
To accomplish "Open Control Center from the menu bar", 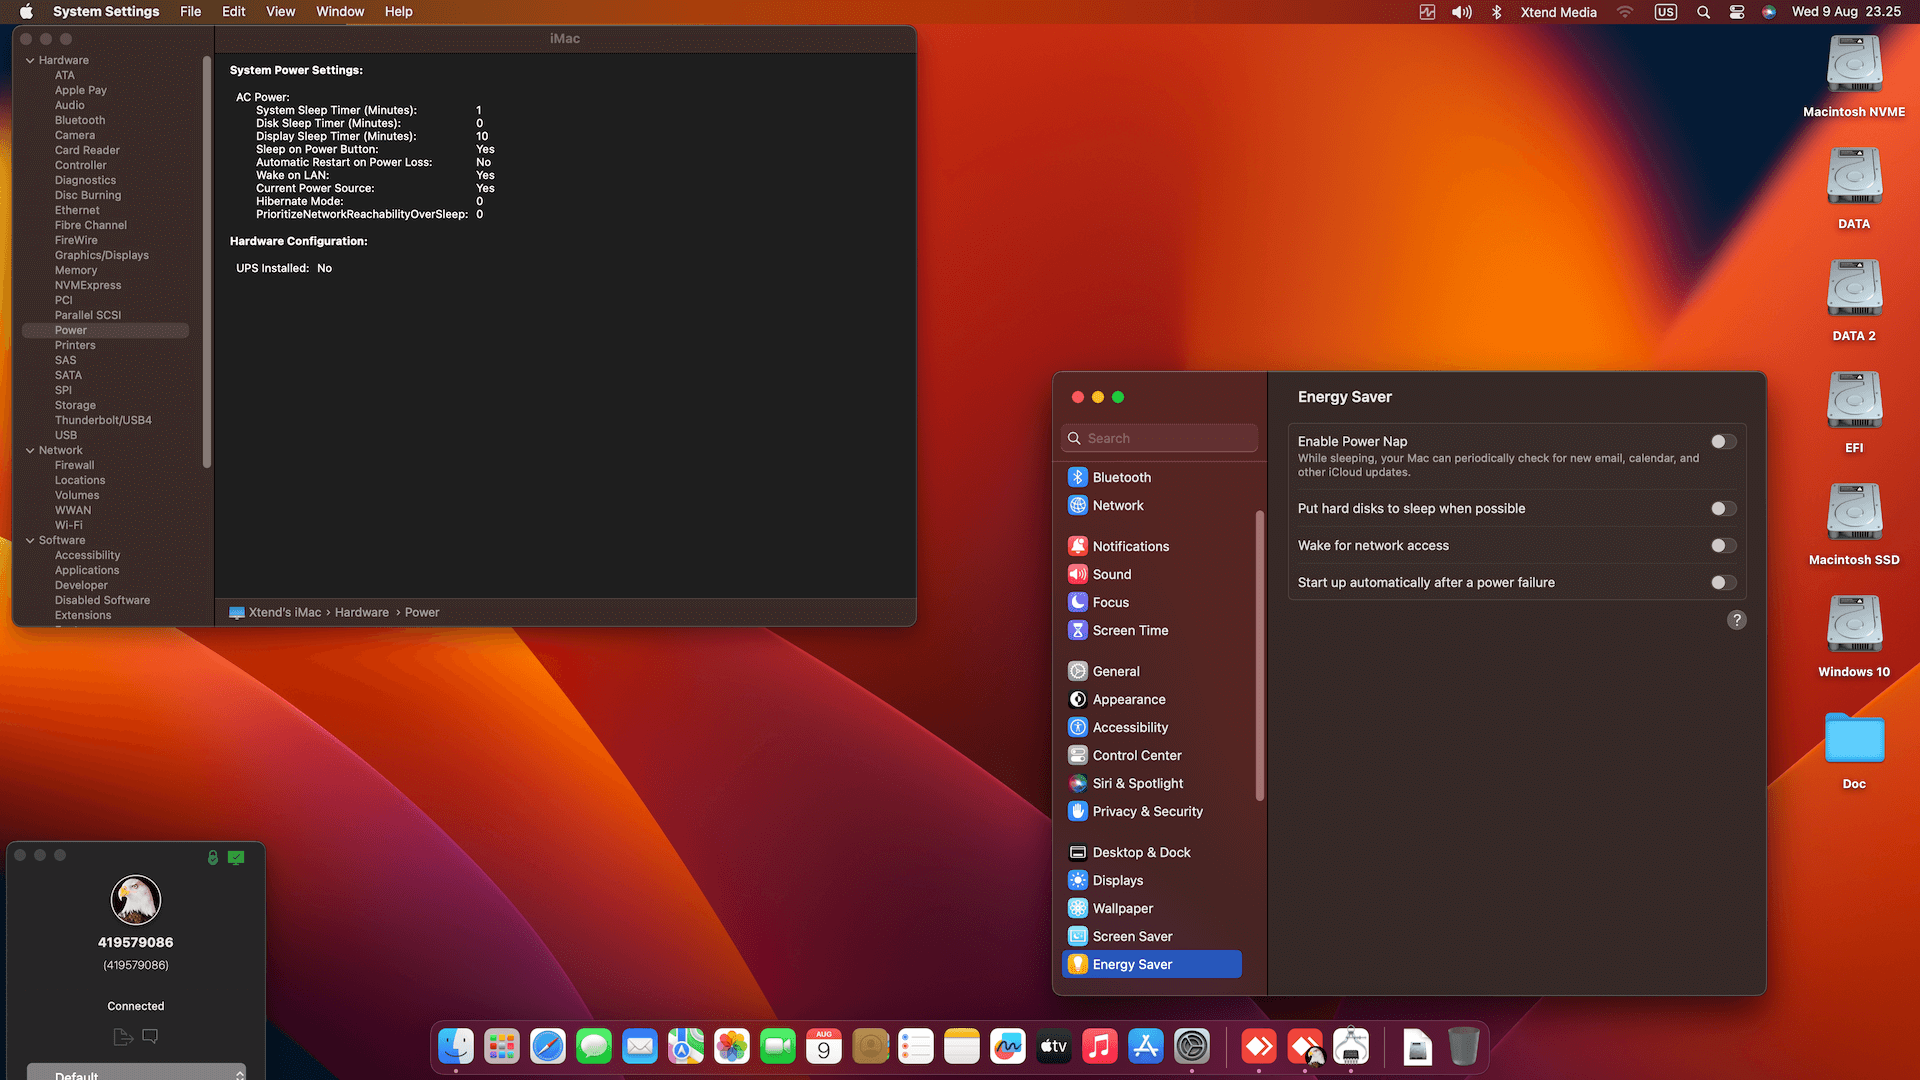I will pyautogui.click(x=1737, y=12).
